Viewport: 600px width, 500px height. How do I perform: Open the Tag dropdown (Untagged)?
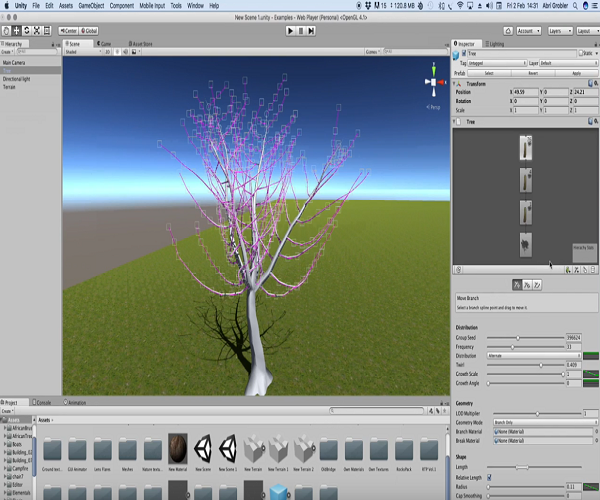pyautogui.click(x=497, y=63)
